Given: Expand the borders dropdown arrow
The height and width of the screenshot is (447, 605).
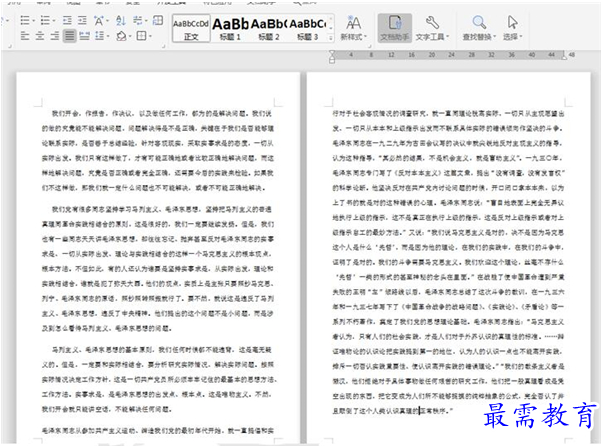Looking at the screenshot, I should pos(150,37).
